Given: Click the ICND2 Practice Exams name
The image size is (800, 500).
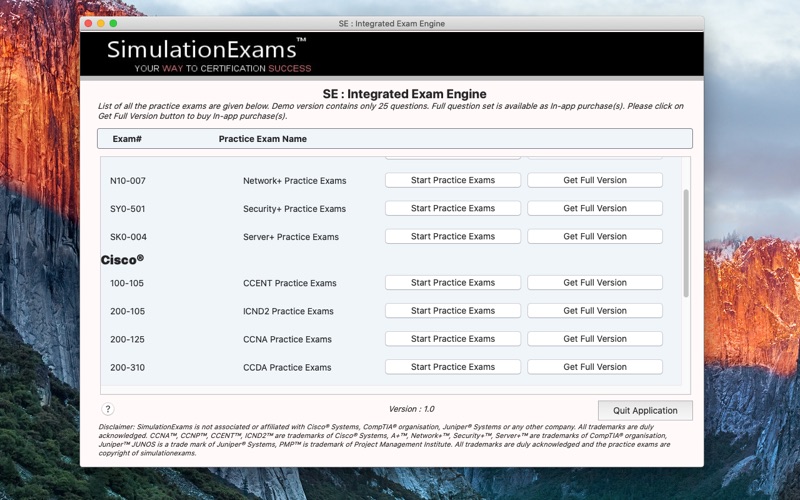Looking at the screenshot, I should click(x=288, y=311).
